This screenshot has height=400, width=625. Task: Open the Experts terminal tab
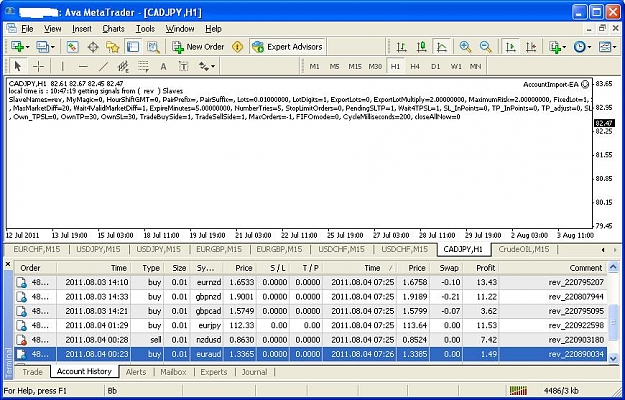214,372
